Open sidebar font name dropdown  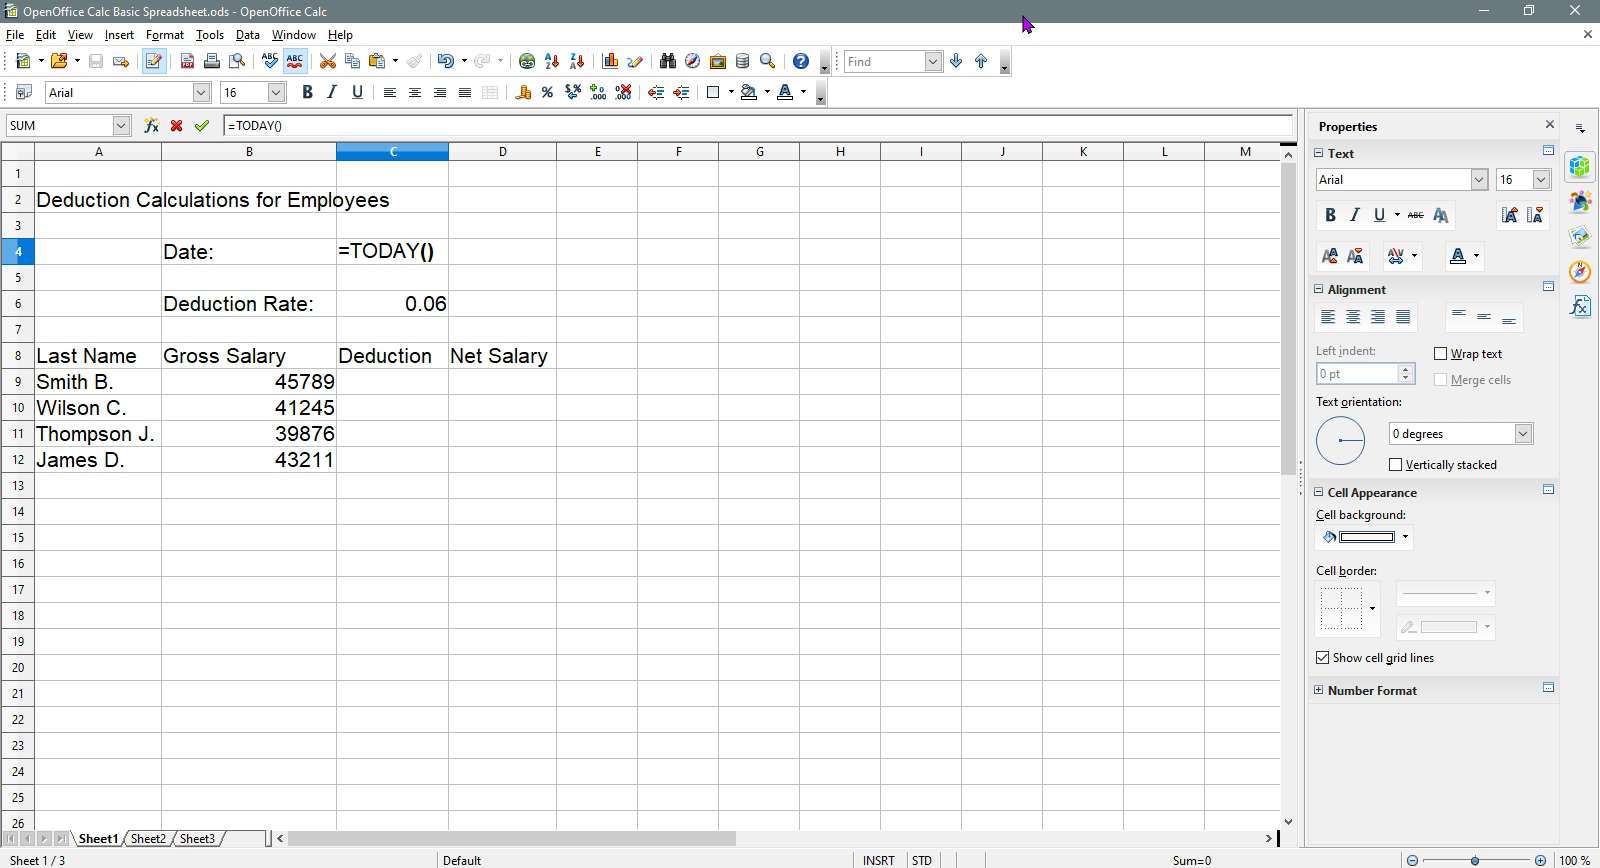click(1479, 180)
